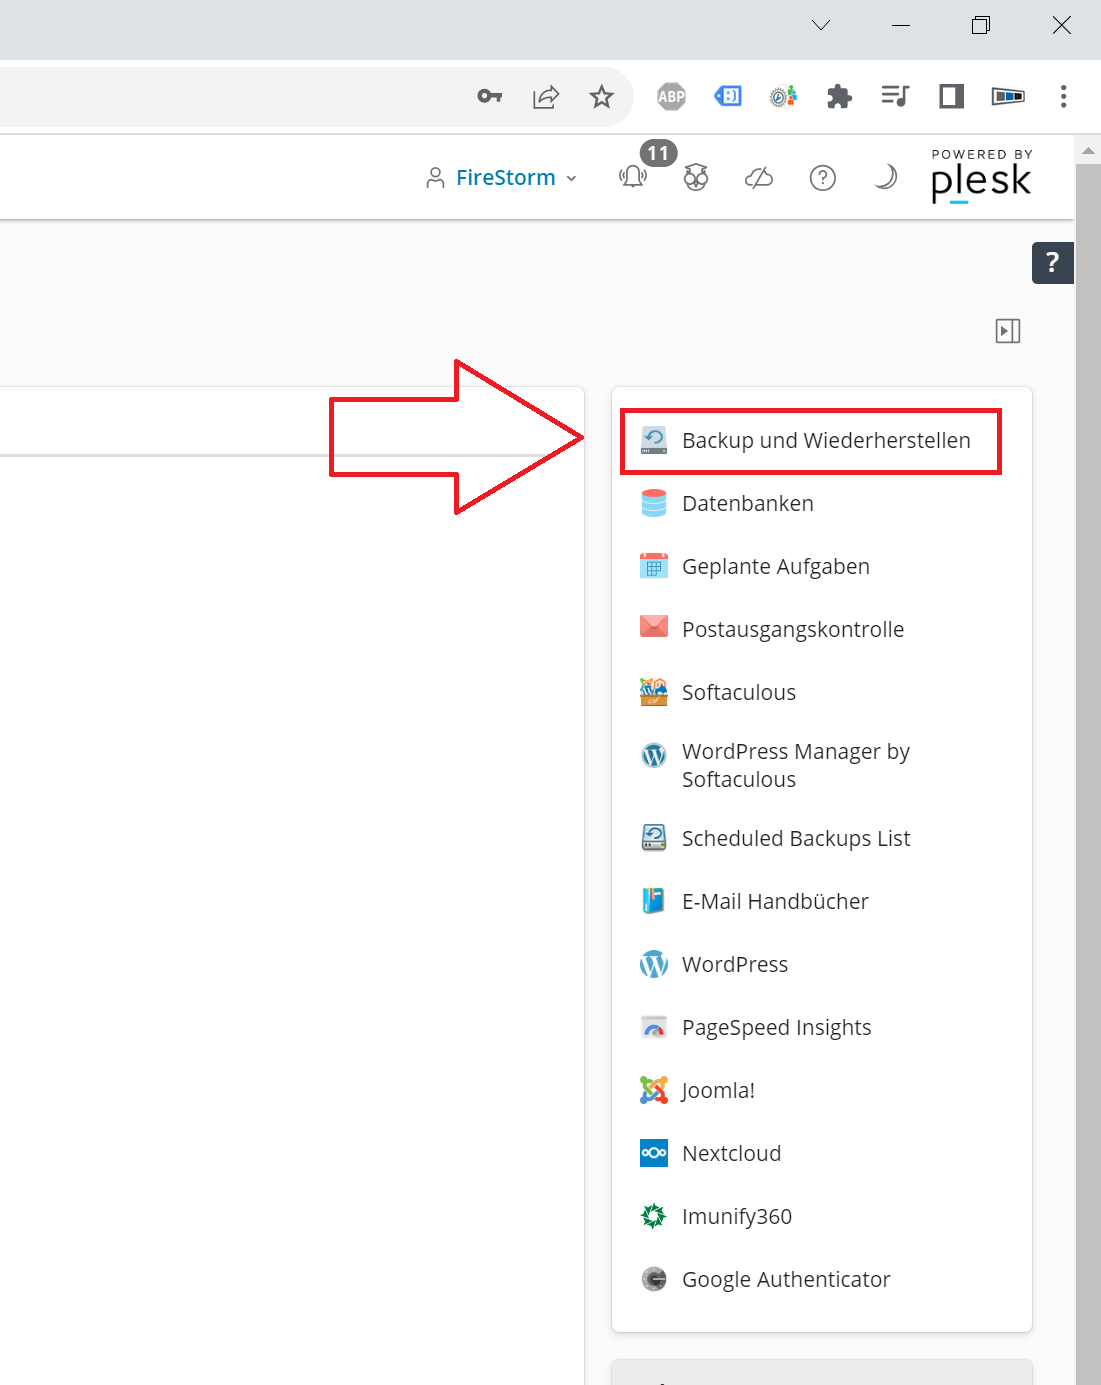
Task: Open Joomla! link
Action: pyautogui.click(x=718, y=1091)
